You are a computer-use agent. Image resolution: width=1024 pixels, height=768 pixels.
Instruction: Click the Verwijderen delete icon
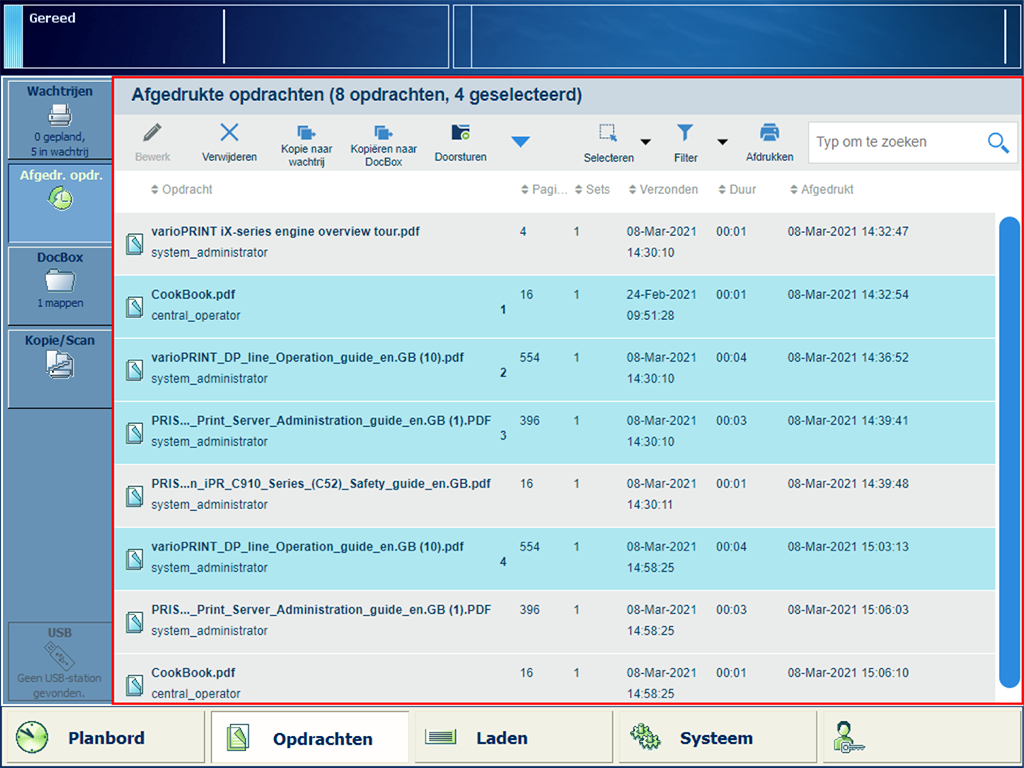(229, 134)
